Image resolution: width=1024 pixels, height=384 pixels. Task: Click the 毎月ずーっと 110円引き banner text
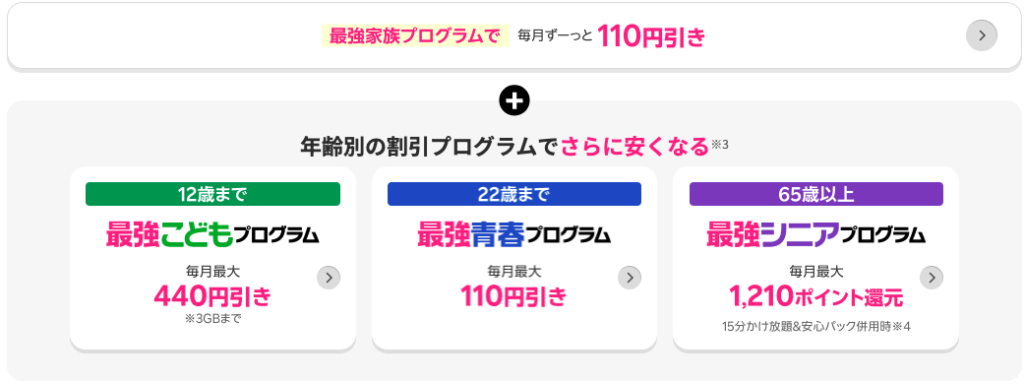[x=612, y=36]
